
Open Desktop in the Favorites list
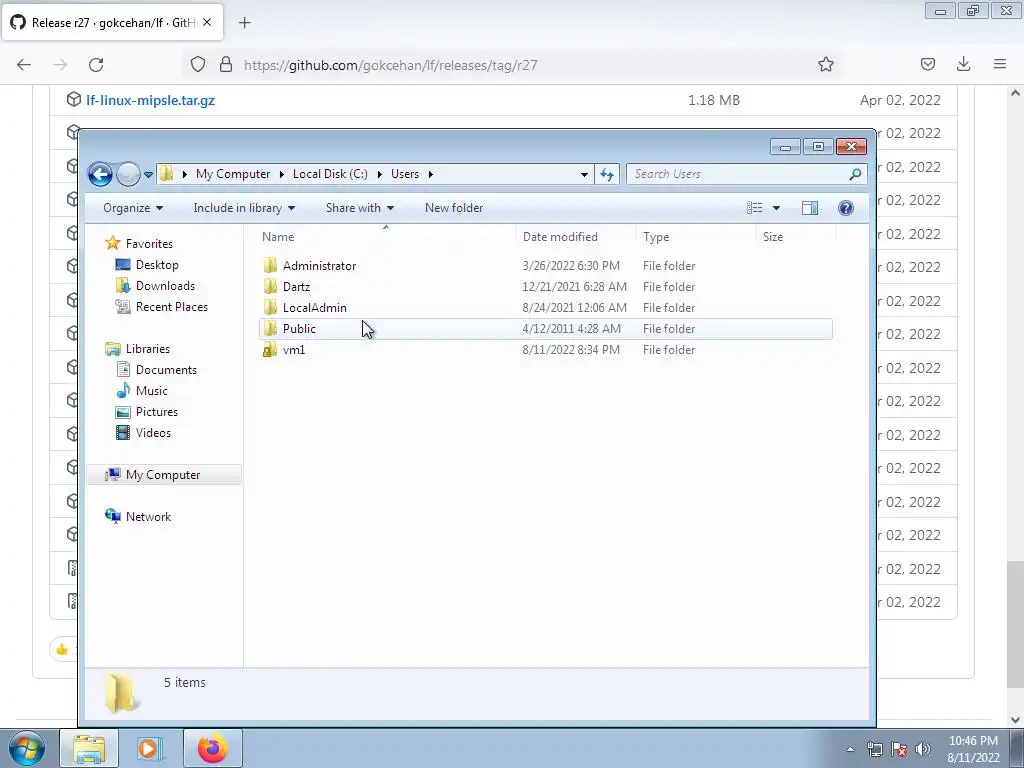click(x=157, y=264)
